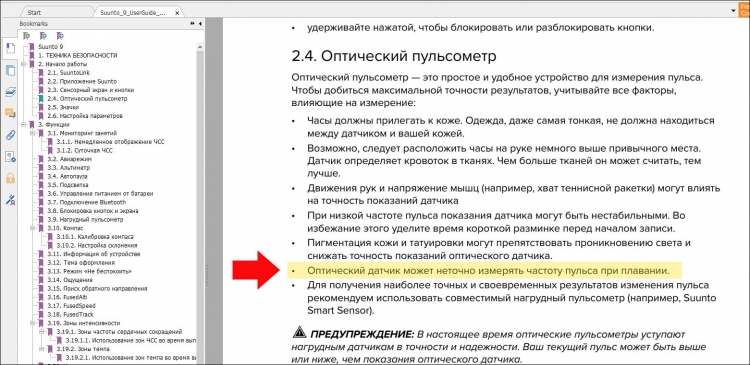Screen dimensions: 750x365
Task: Select bookmark '2.4. Оптический пульсометр'
Action: [87, 99]
